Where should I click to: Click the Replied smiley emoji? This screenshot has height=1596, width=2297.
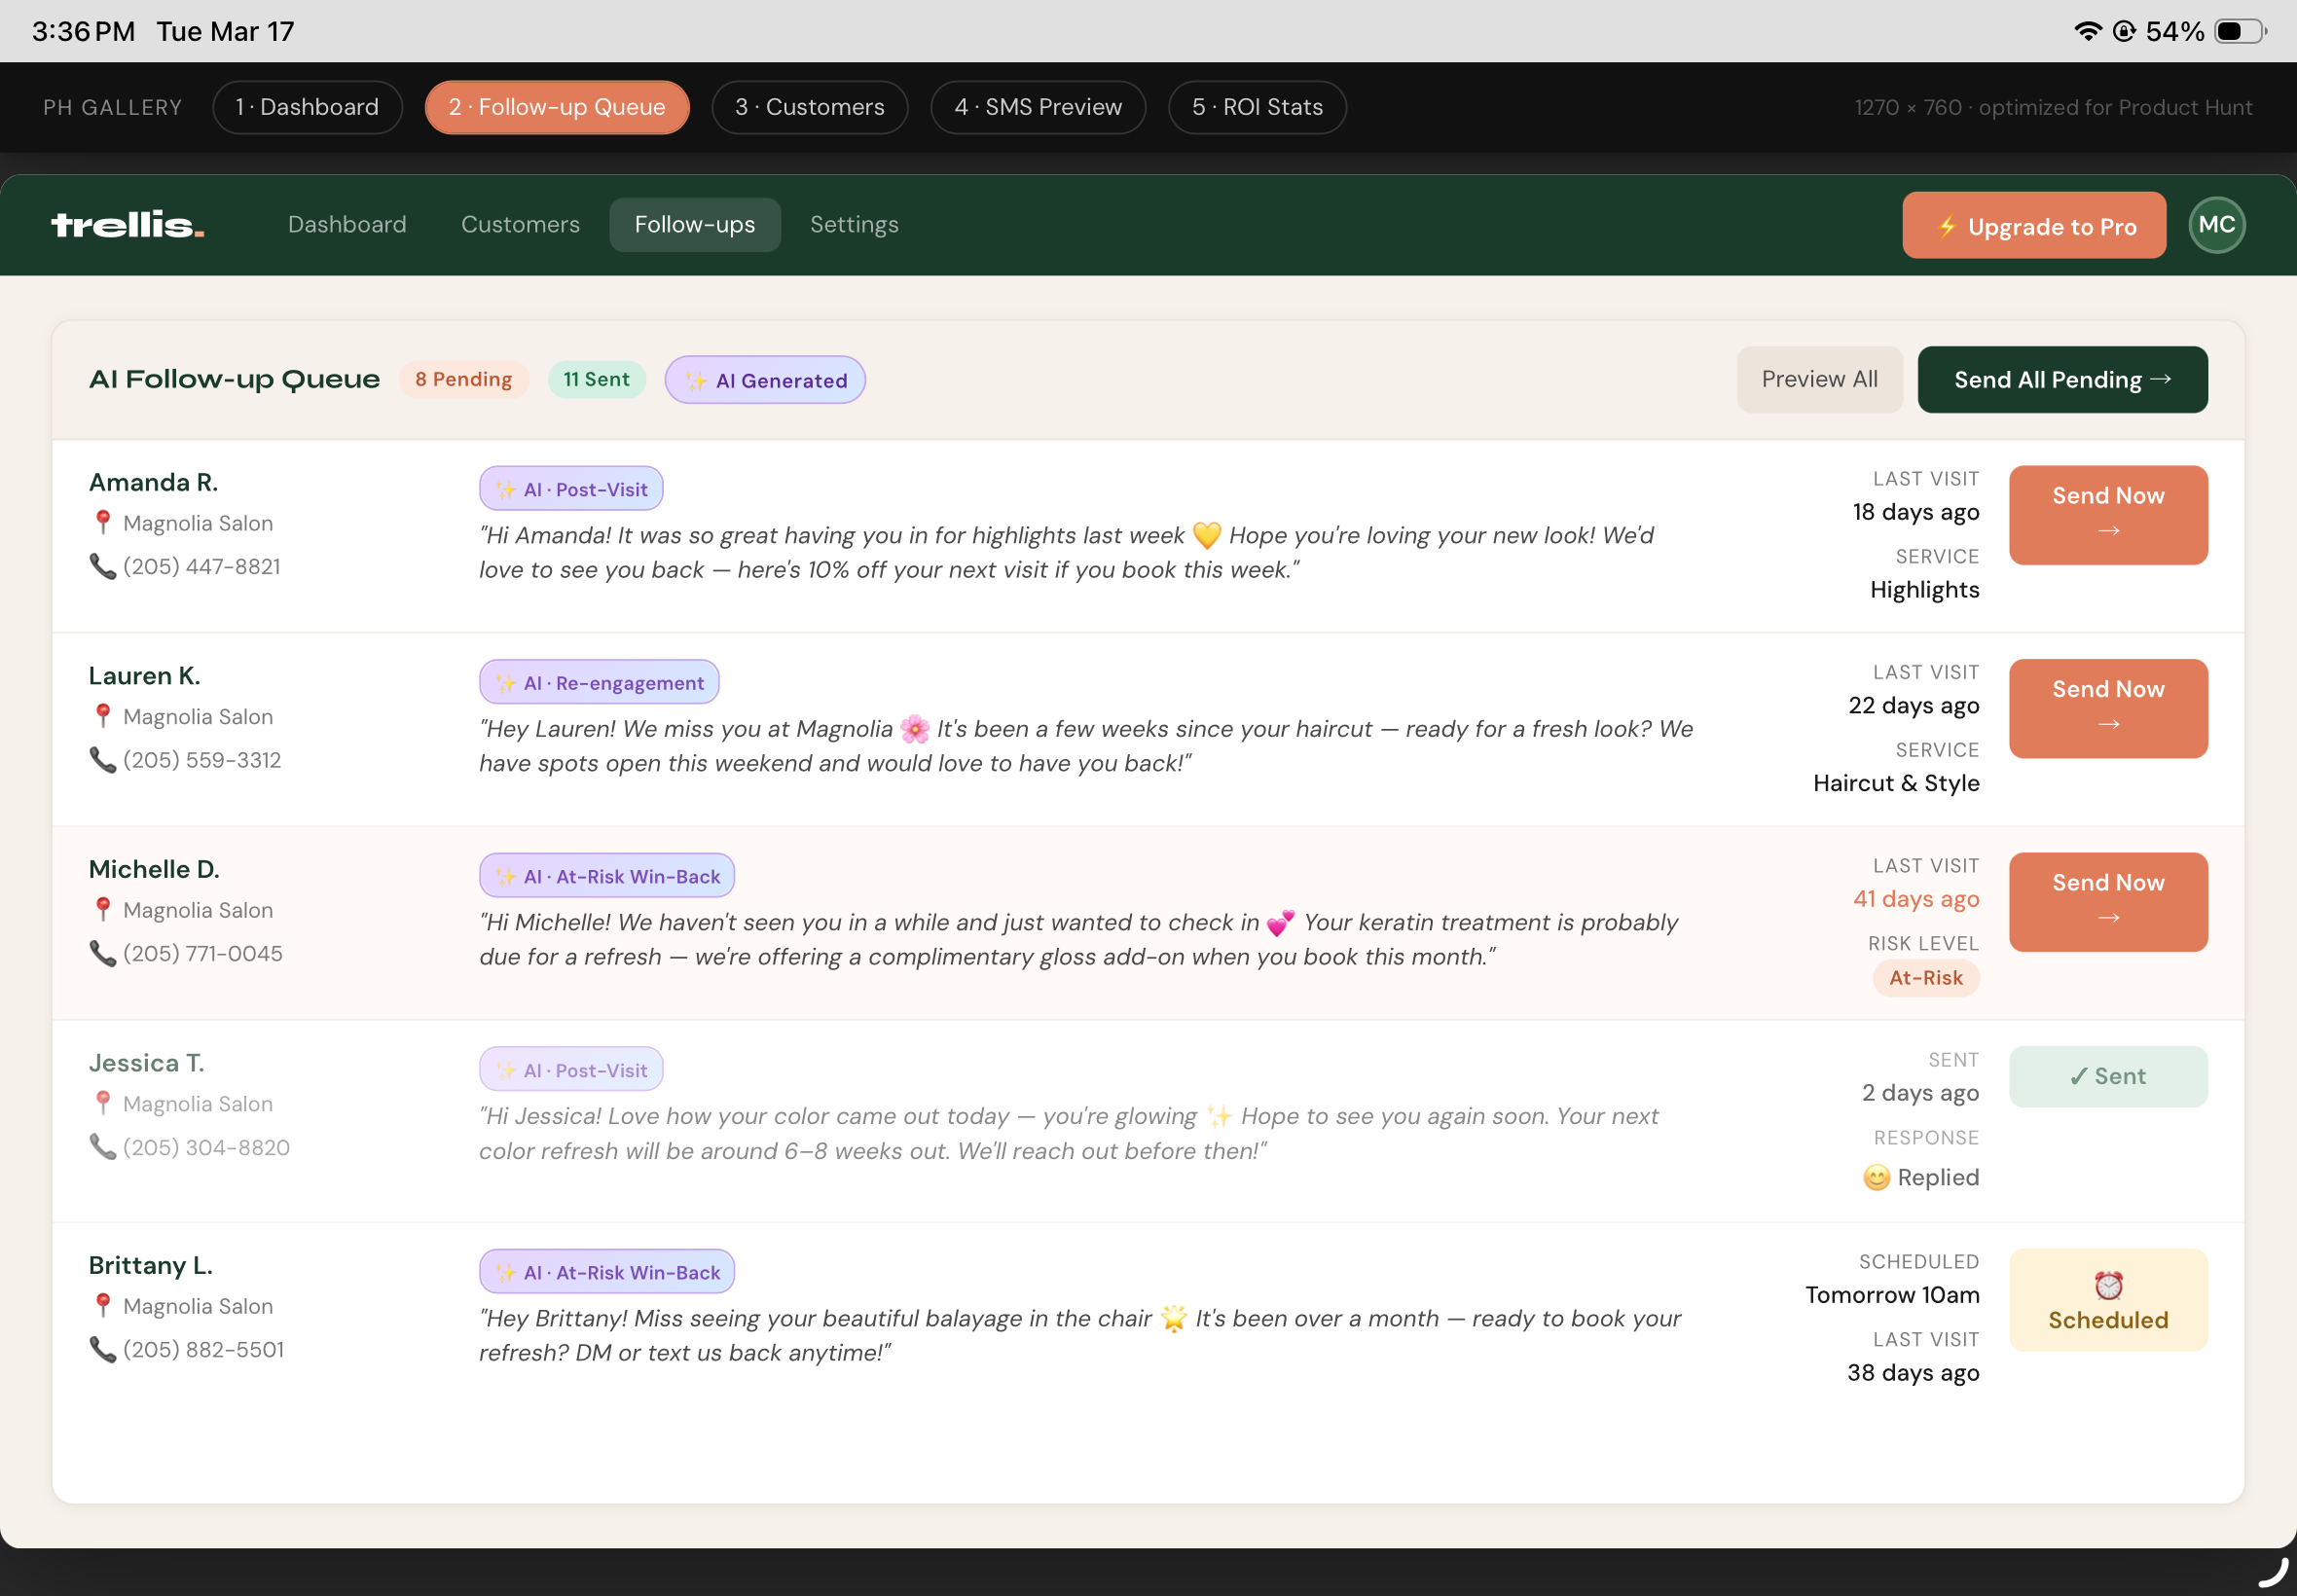[1876, 1178]
